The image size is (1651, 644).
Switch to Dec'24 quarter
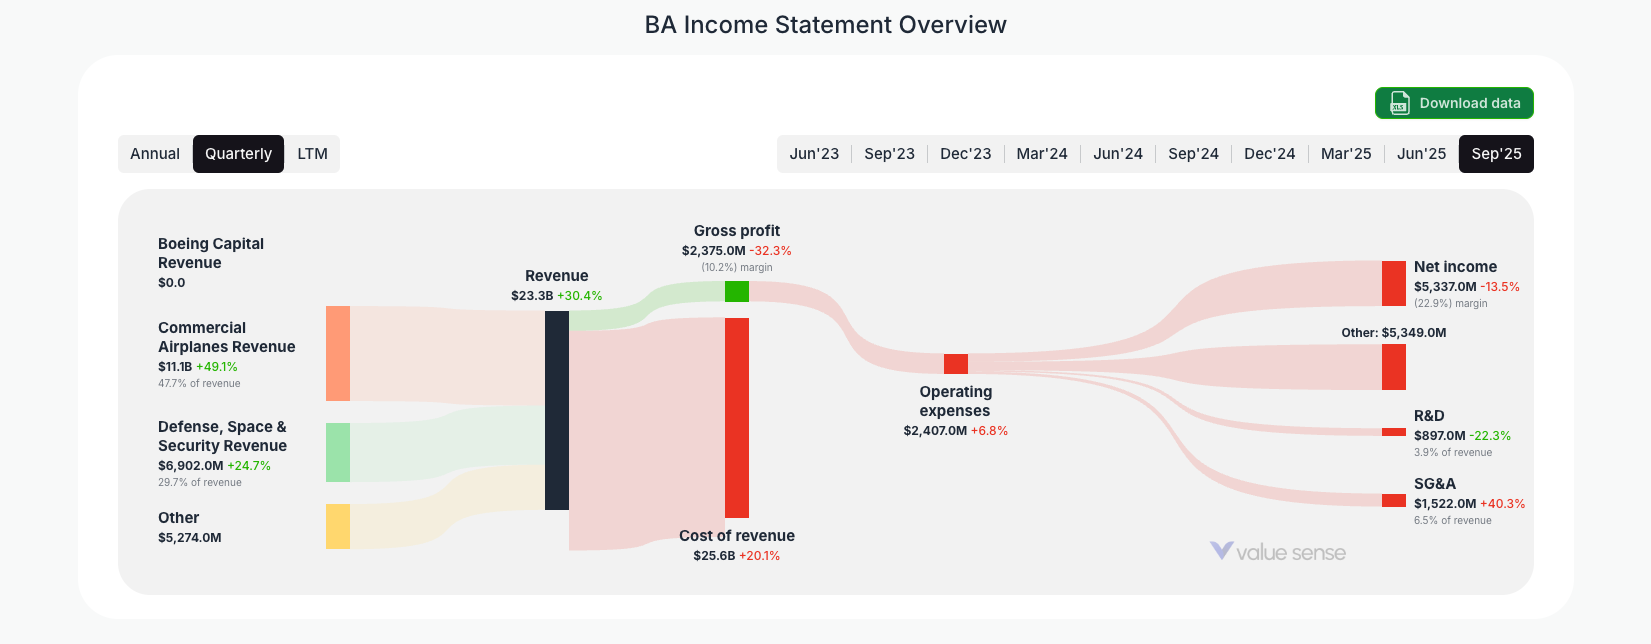(x=1269, y=153)
